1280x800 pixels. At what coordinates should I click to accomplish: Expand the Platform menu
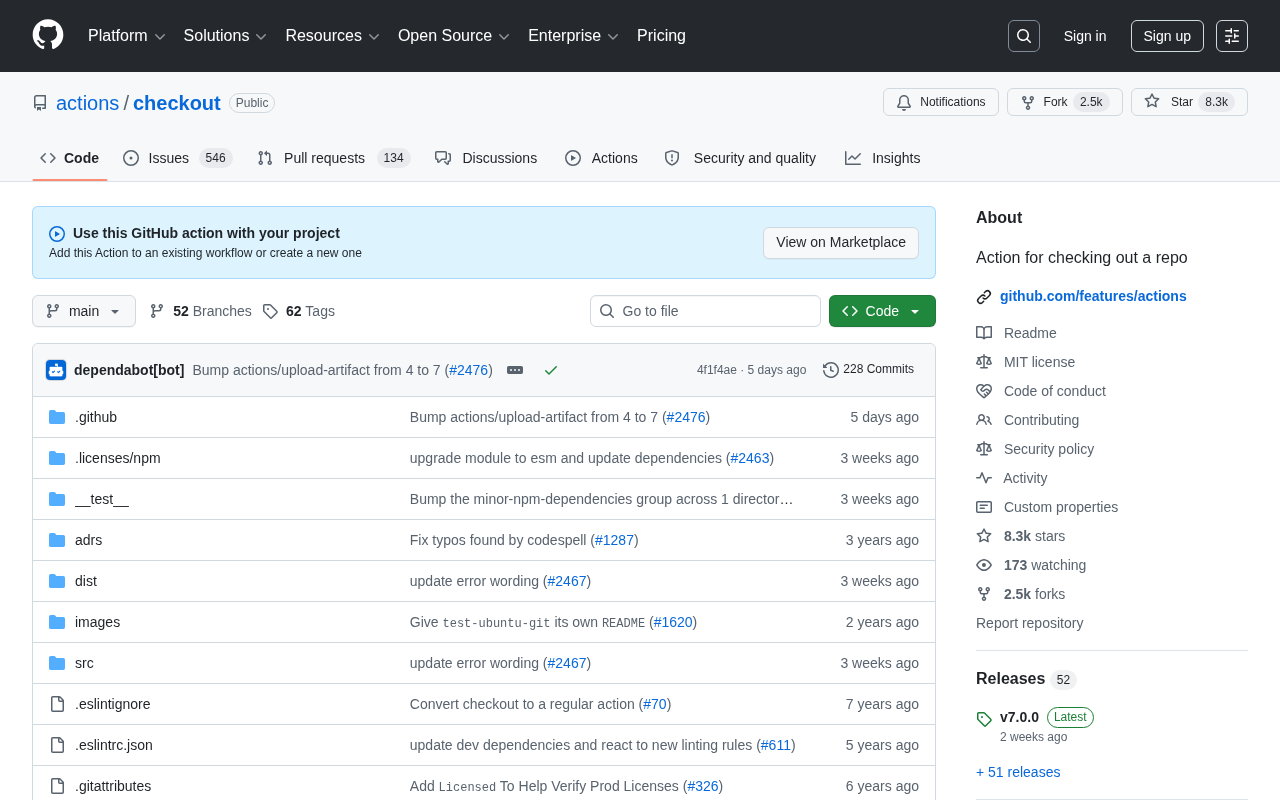tap(126, 36)
